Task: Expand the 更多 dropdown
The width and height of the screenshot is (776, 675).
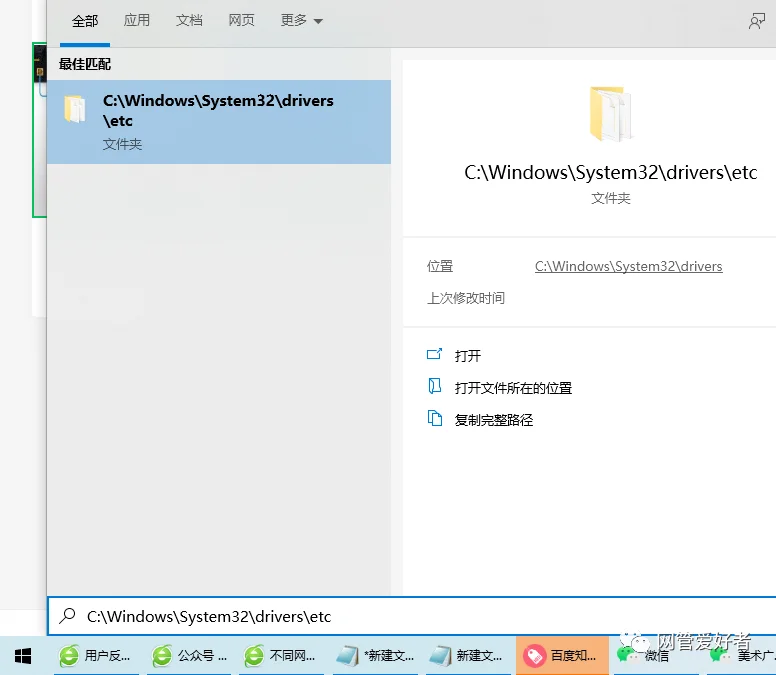Action: click(301, 20)
